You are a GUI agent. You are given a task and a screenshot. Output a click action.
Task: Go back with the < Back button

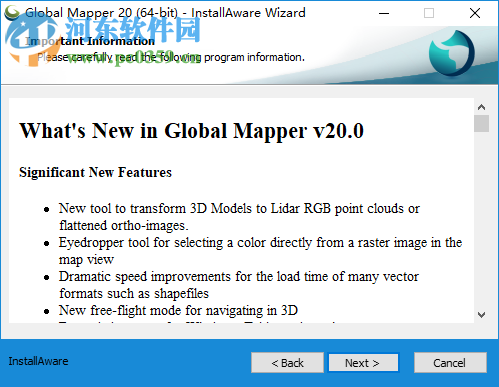pyautogui.click(x=287, y=363)
